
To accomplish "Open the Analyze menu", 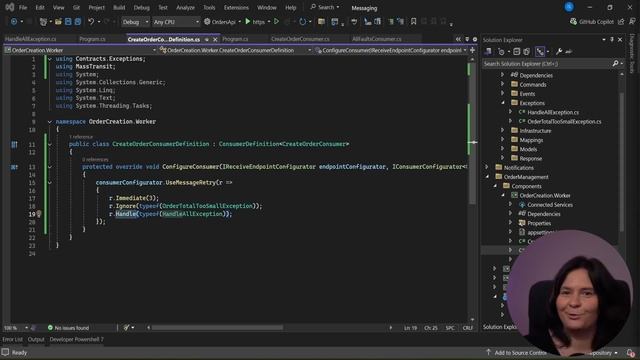I will pos(185,7).
